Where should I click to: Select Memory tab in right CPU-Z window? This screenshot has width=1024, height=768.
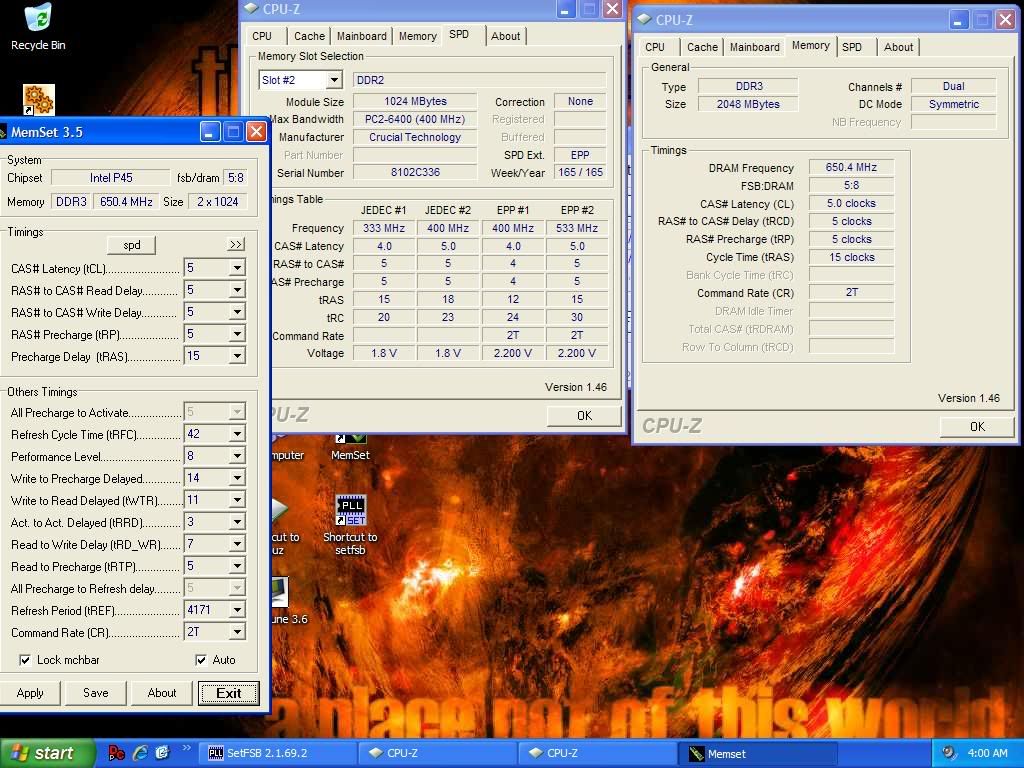tap(810, 46)
